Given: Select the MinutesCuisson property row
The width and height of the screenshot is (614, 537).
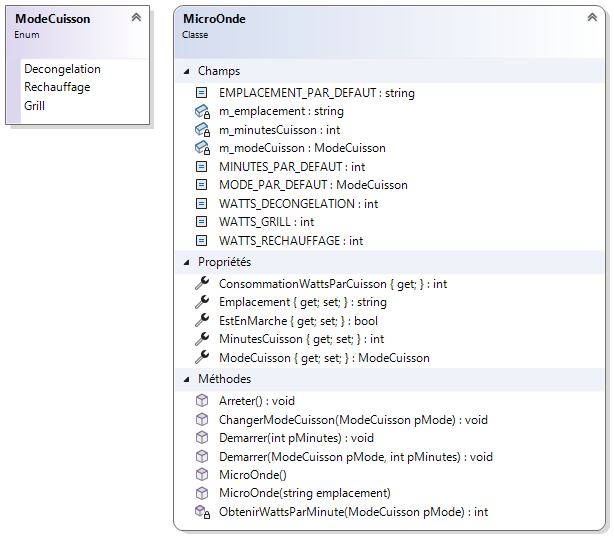Looking at the screenshot, I should coord(301,339).
